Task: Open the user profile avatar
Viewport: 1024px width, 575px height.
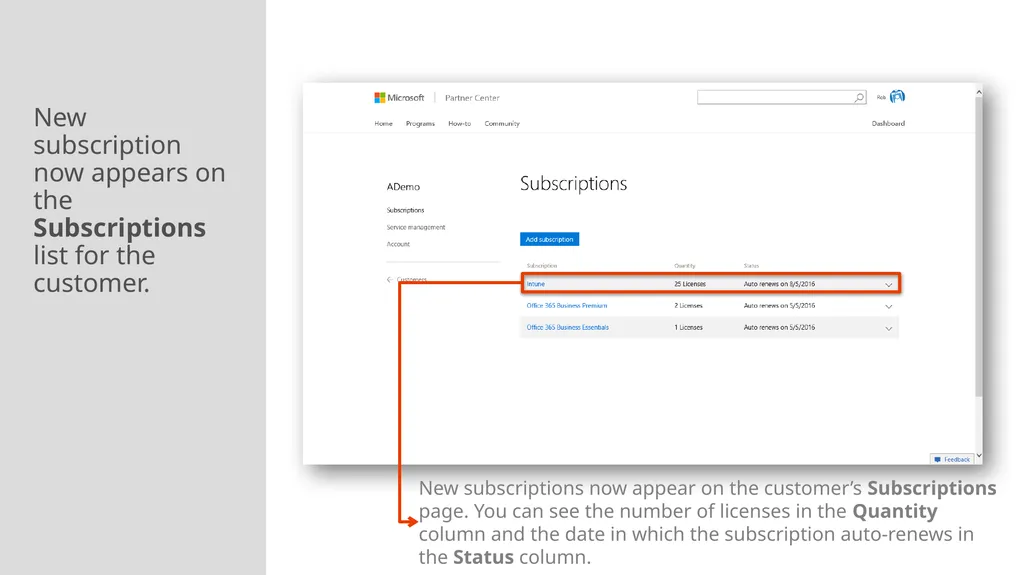Action: pyautogui.click(x=898, y=97)
